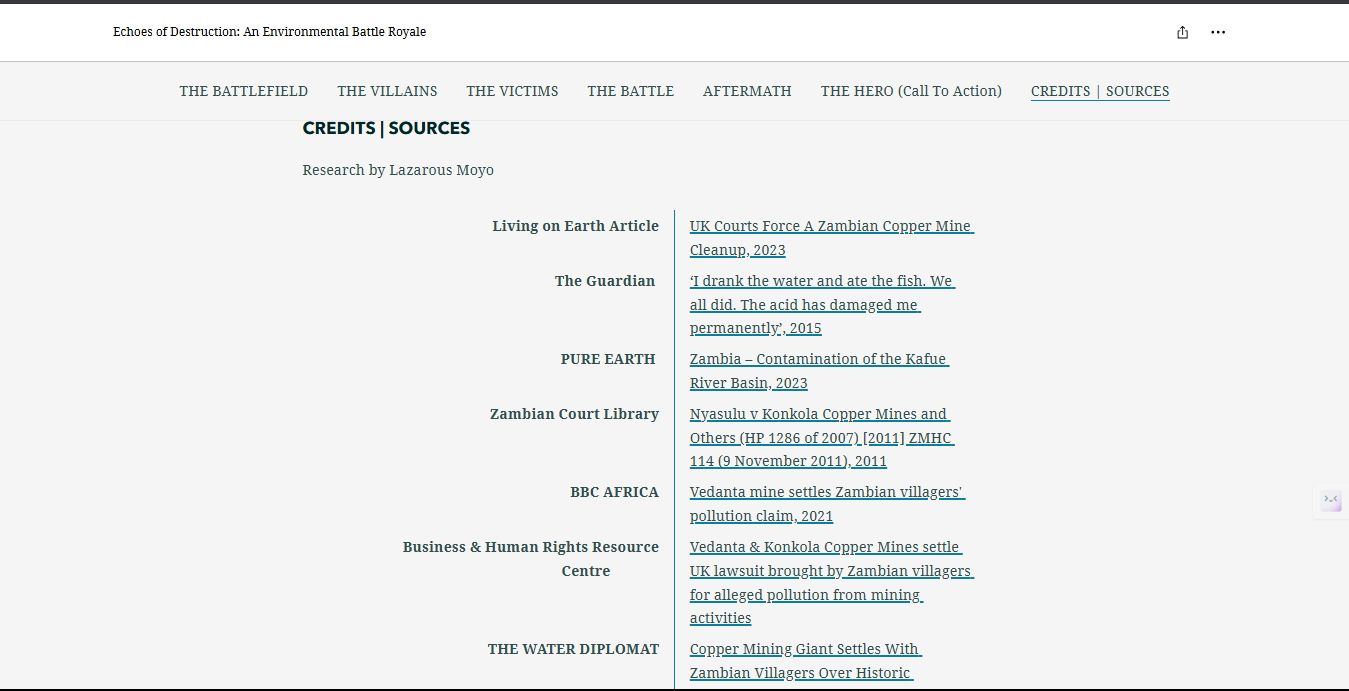
Task: Click the Vedanta mine settles pollution claim link
Action: [826, 504]
